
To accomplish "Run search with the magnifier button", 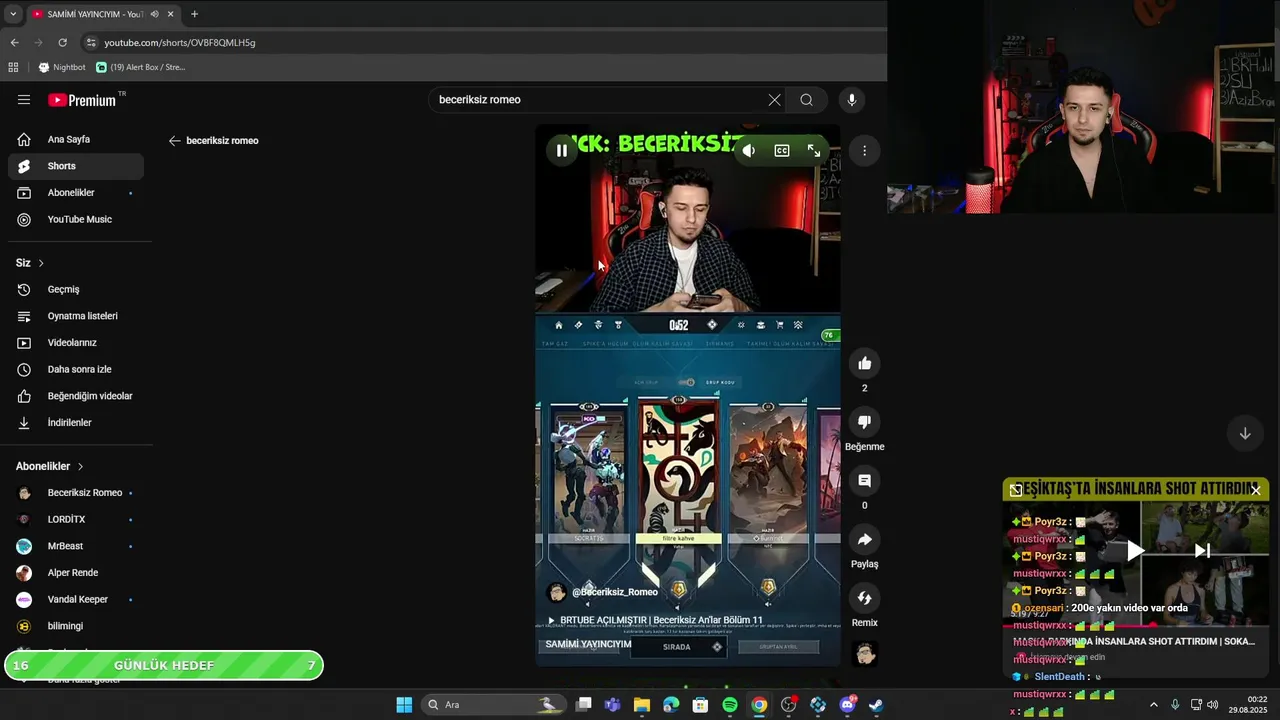I will pos(806,100).
